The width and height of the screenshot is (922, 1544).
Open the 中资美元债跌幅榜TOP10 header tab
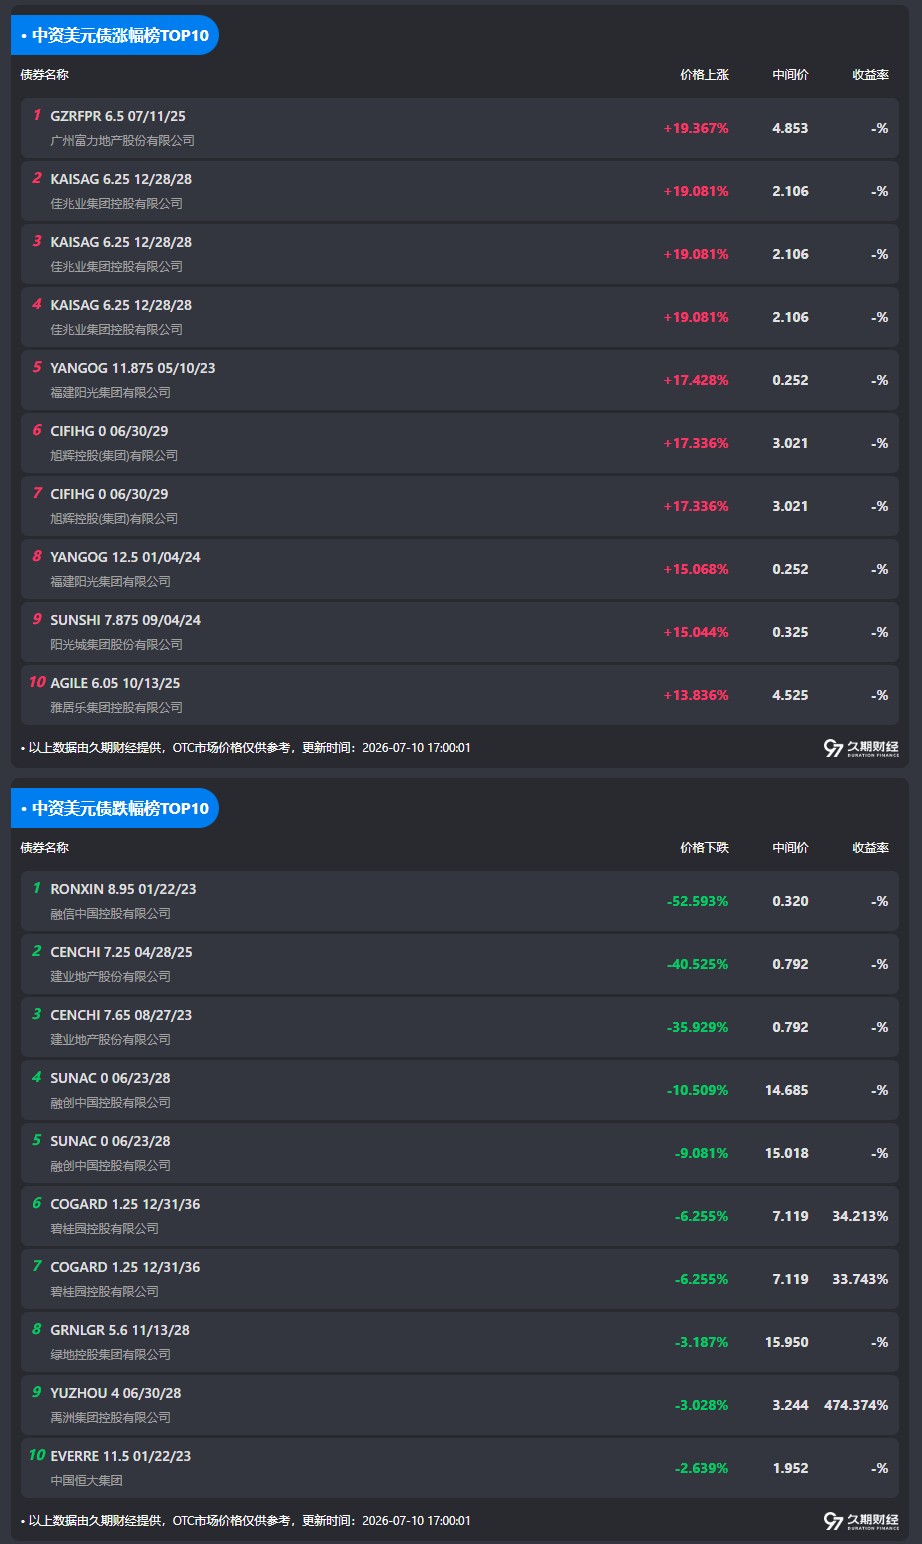(115, 808)
